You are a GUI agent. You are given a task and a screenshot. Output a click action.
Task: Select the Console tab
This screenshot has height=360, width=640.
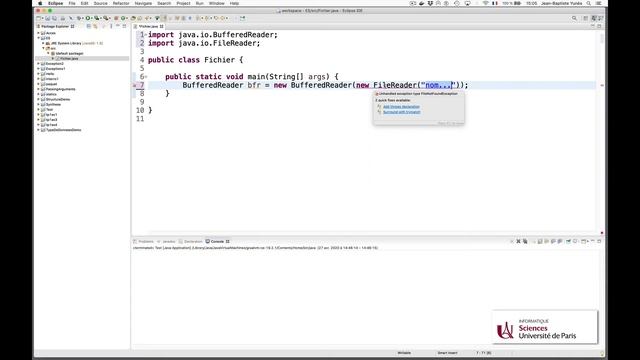(x=217, y=242)
